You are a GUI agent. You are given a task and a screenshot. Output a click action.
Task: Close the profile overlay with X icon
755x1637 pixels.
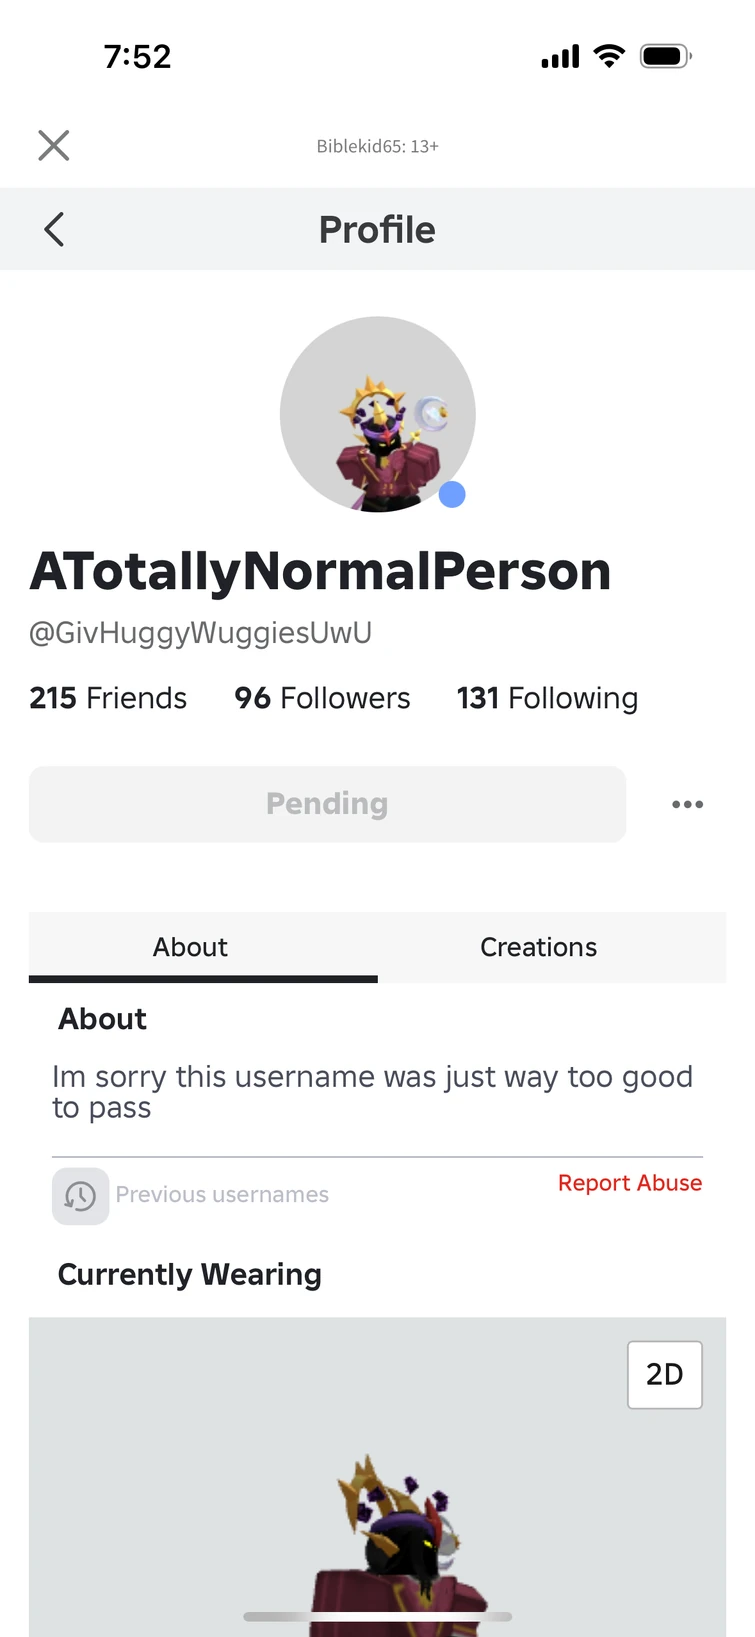pos(54,145)
